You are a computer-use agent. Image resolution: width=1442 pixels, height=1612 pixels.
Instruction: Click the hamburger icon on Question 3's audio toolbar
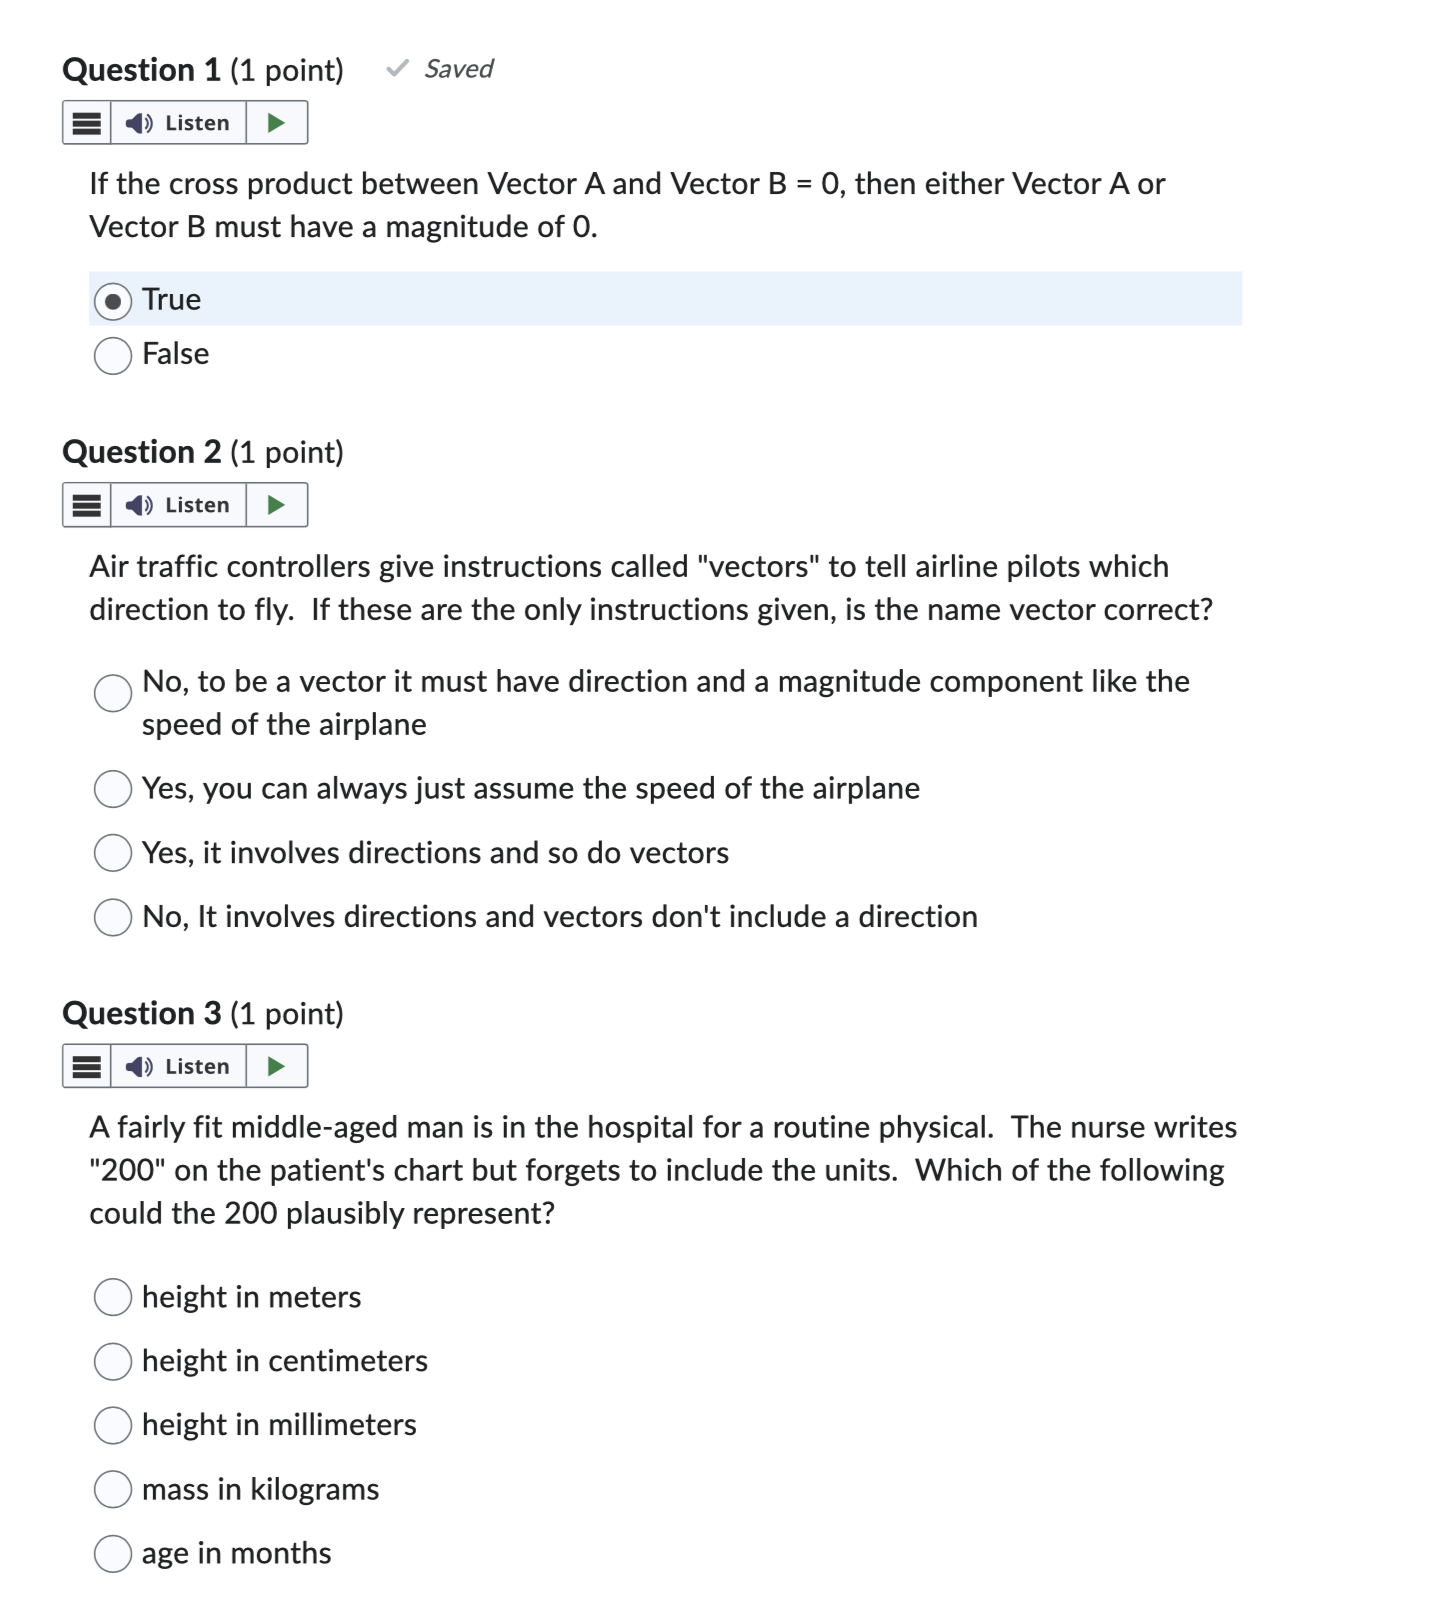point(85,1066)
